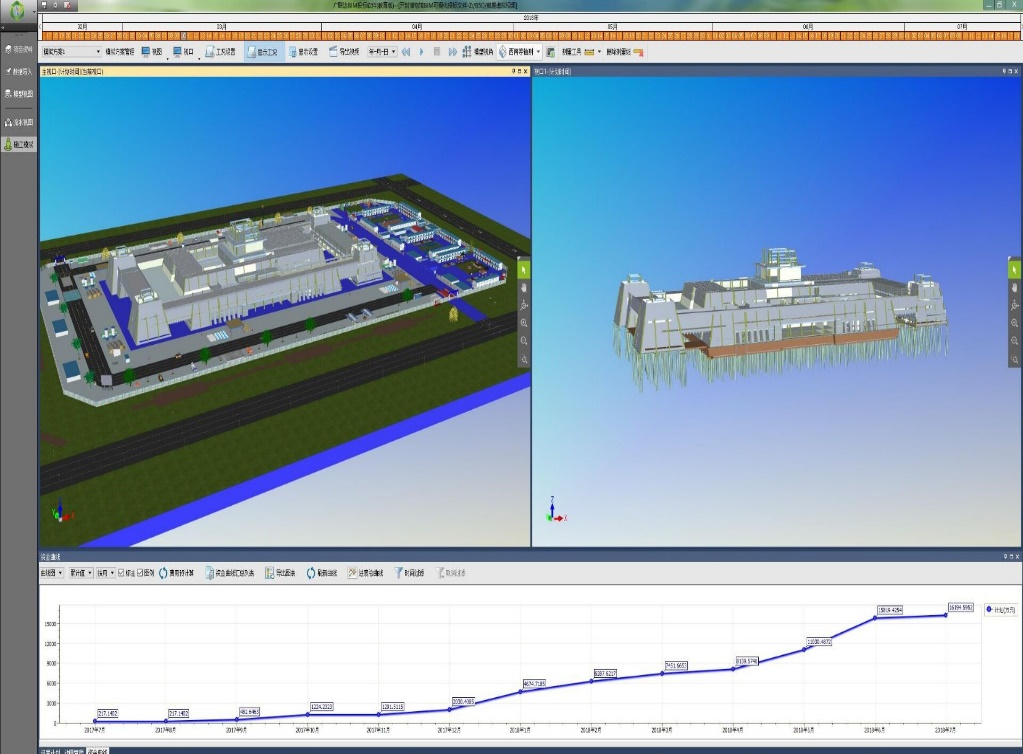Activate green pointer select tool in left viewport

(x=525, y=269)
